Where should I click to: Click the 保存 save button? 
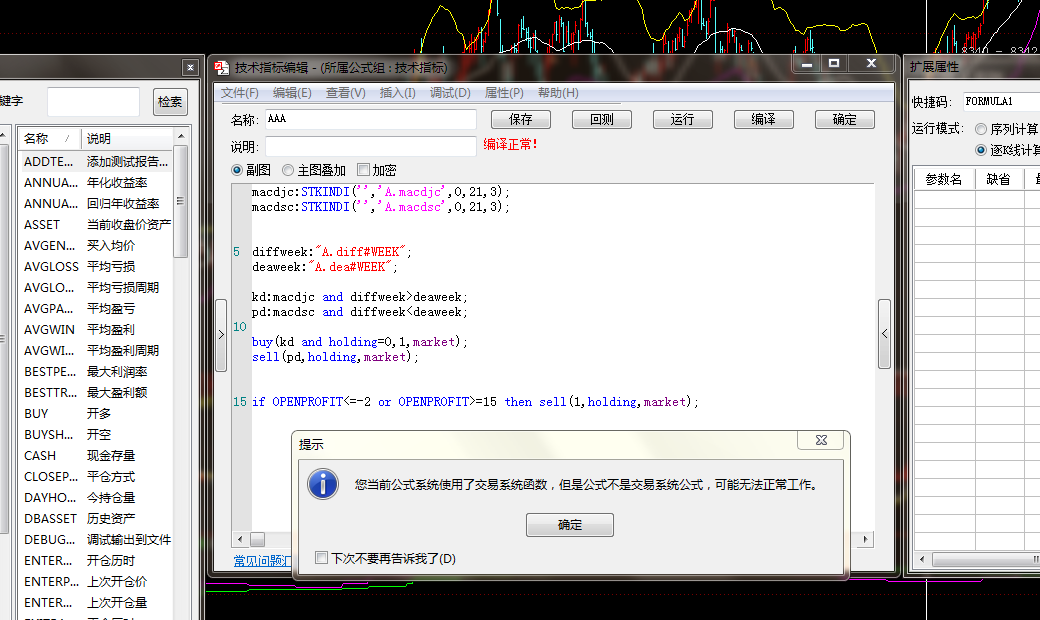tap(521, 119)
